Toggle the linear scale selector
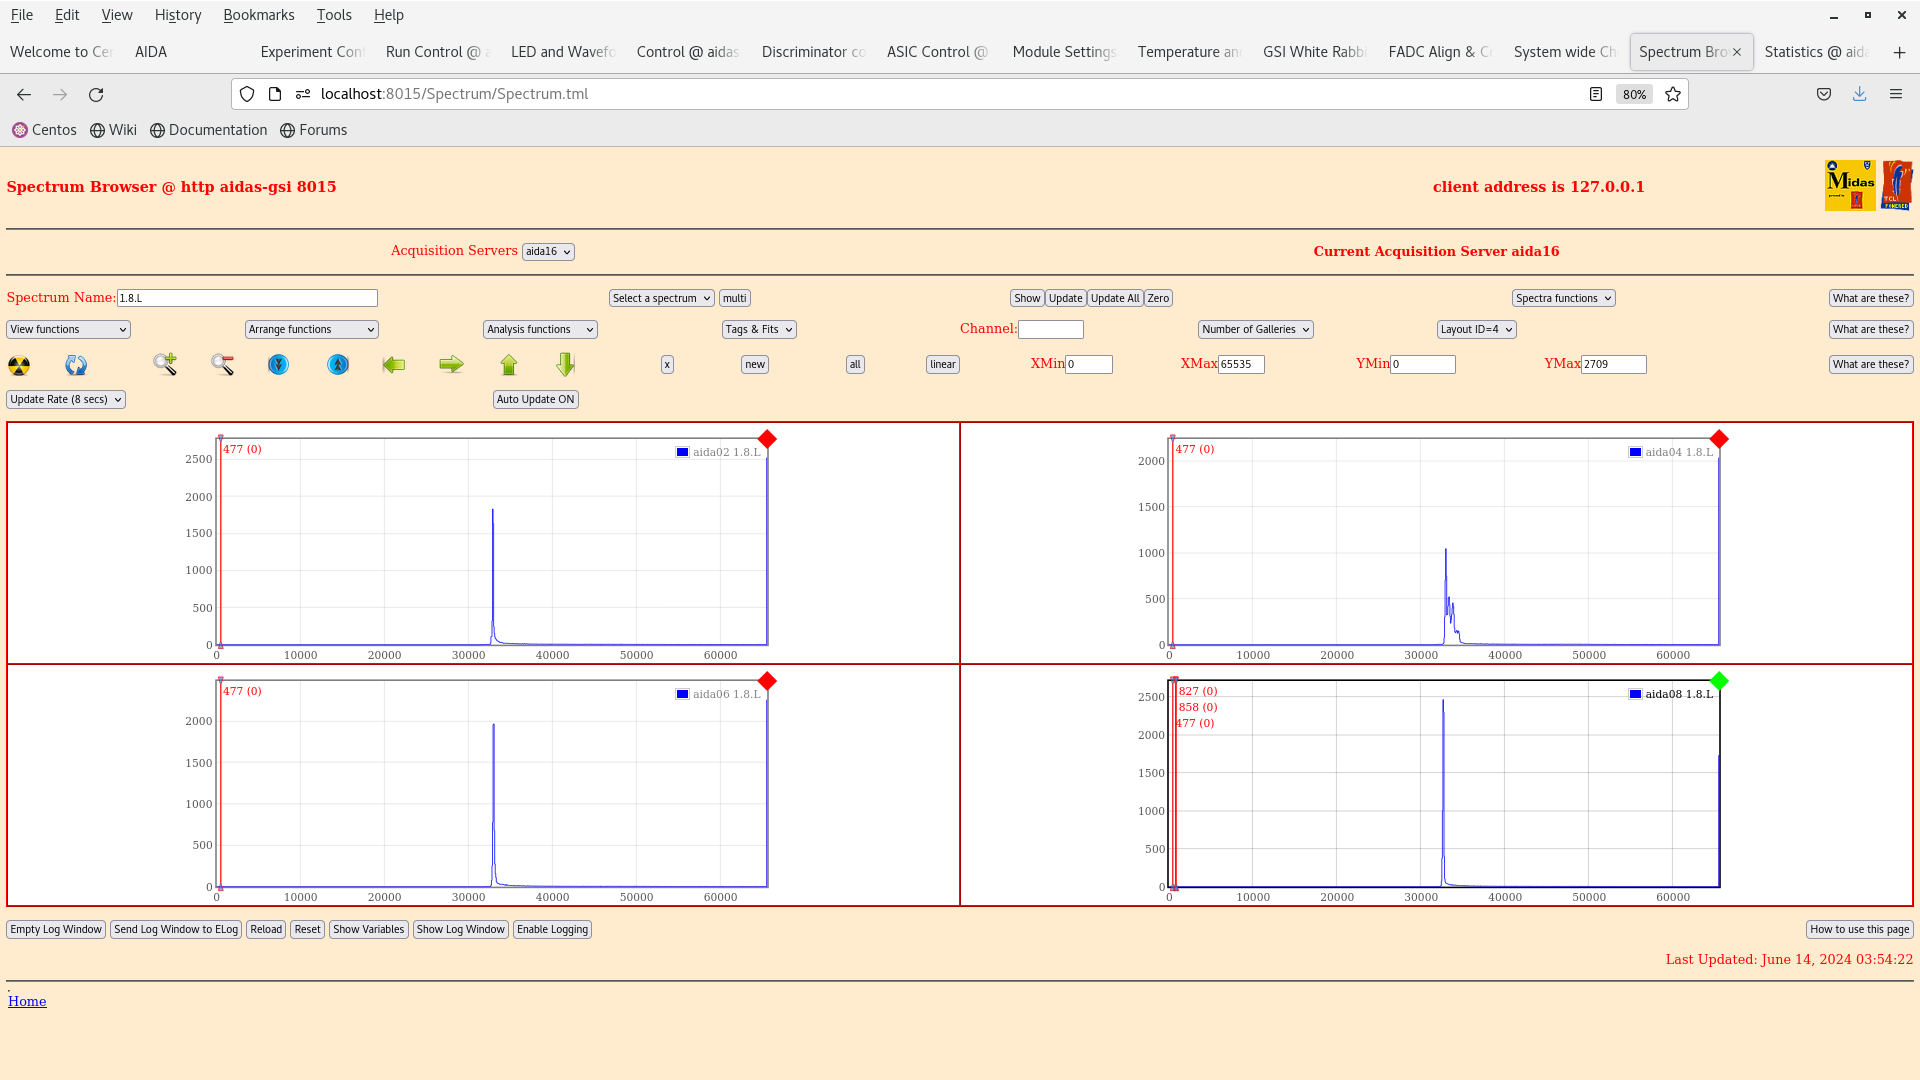Image resolution: width=1920 pixels, height=1080 pixels. click(943, 363)
